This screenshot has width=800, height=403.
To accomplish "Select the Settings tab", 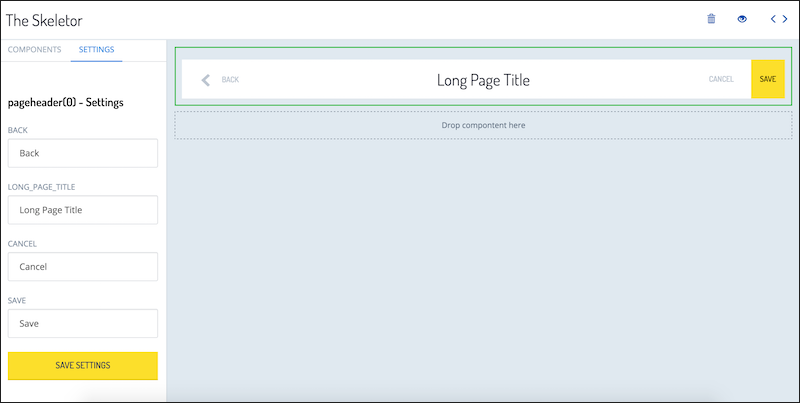I will pyautogui.click(x=96, y=49).
